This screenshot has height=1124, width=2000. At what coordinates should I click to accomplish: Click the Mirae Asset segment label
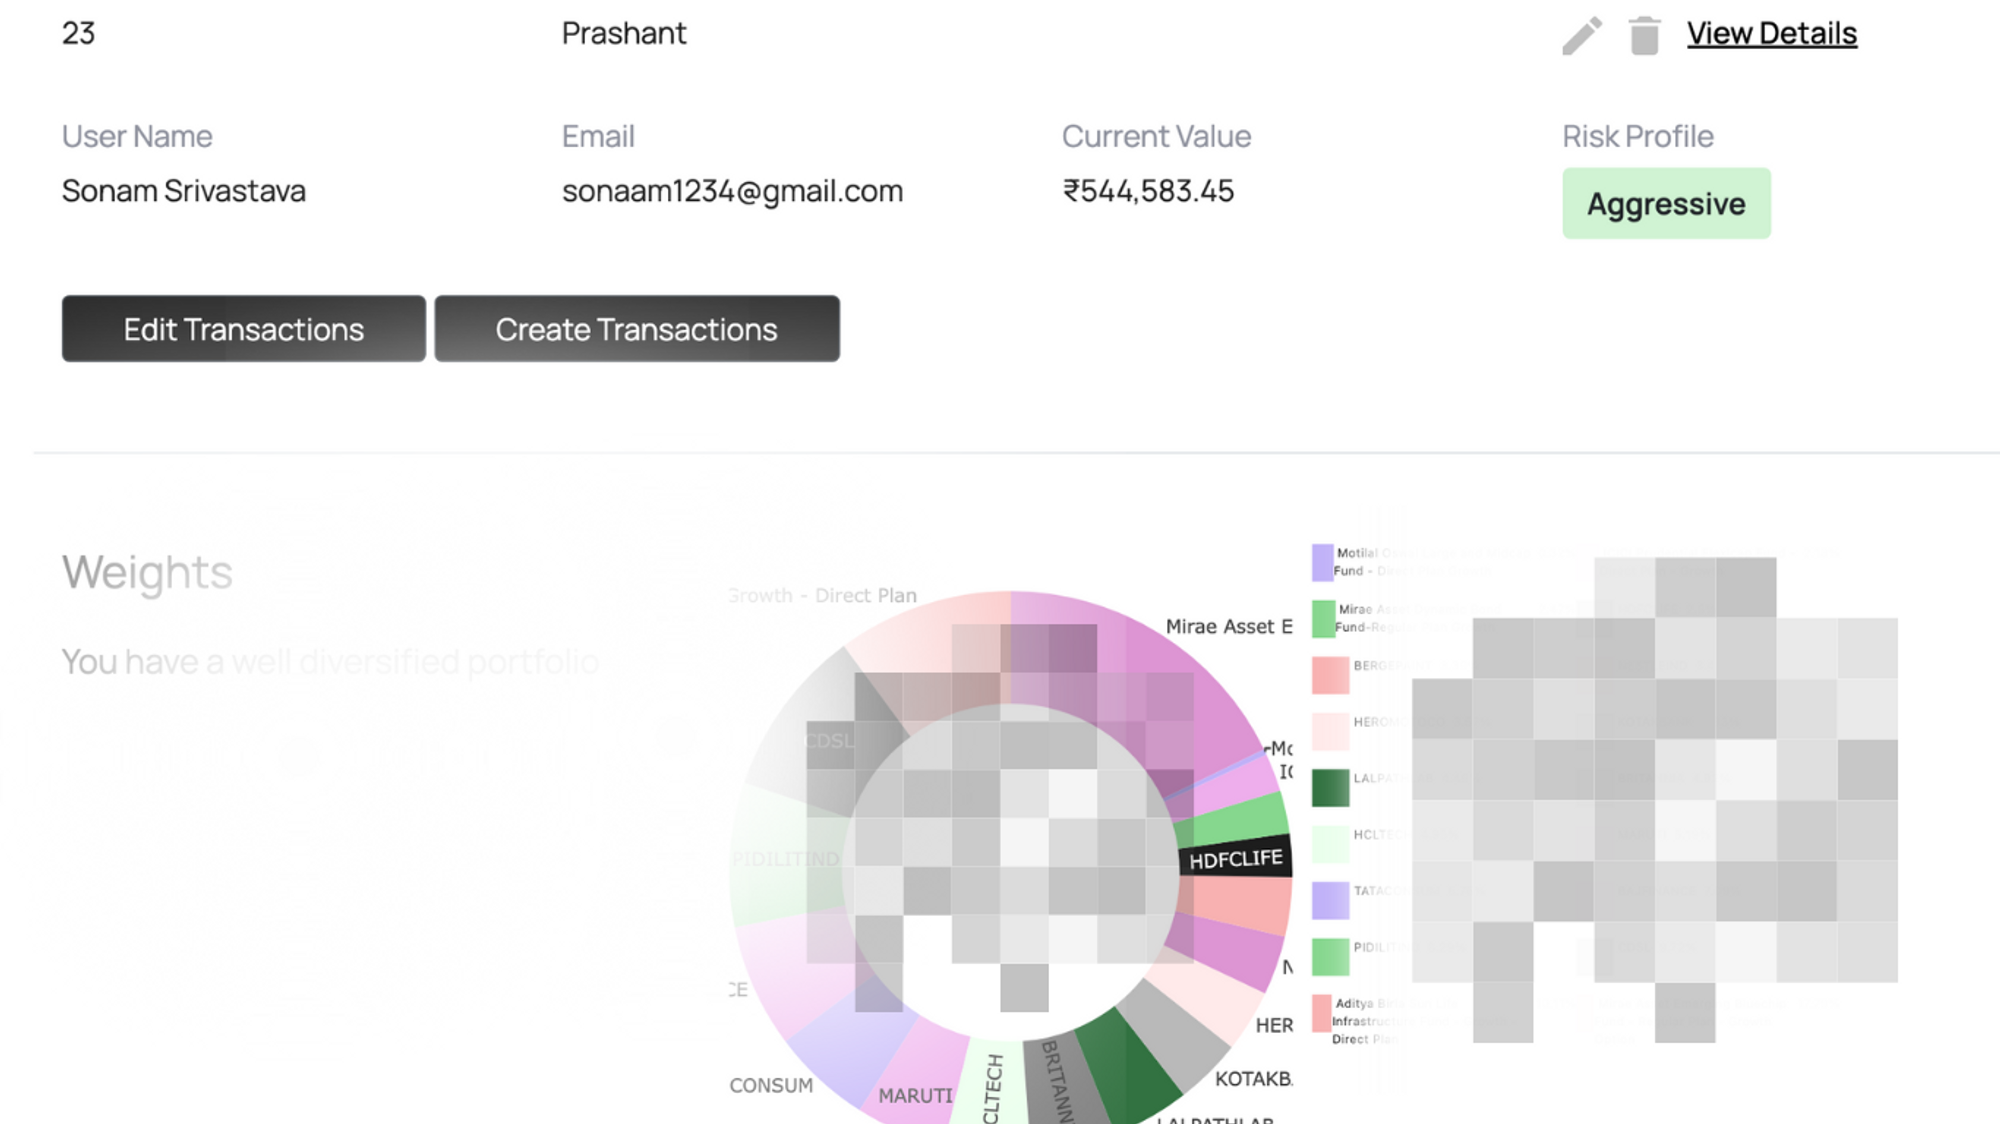point(1228,627)
